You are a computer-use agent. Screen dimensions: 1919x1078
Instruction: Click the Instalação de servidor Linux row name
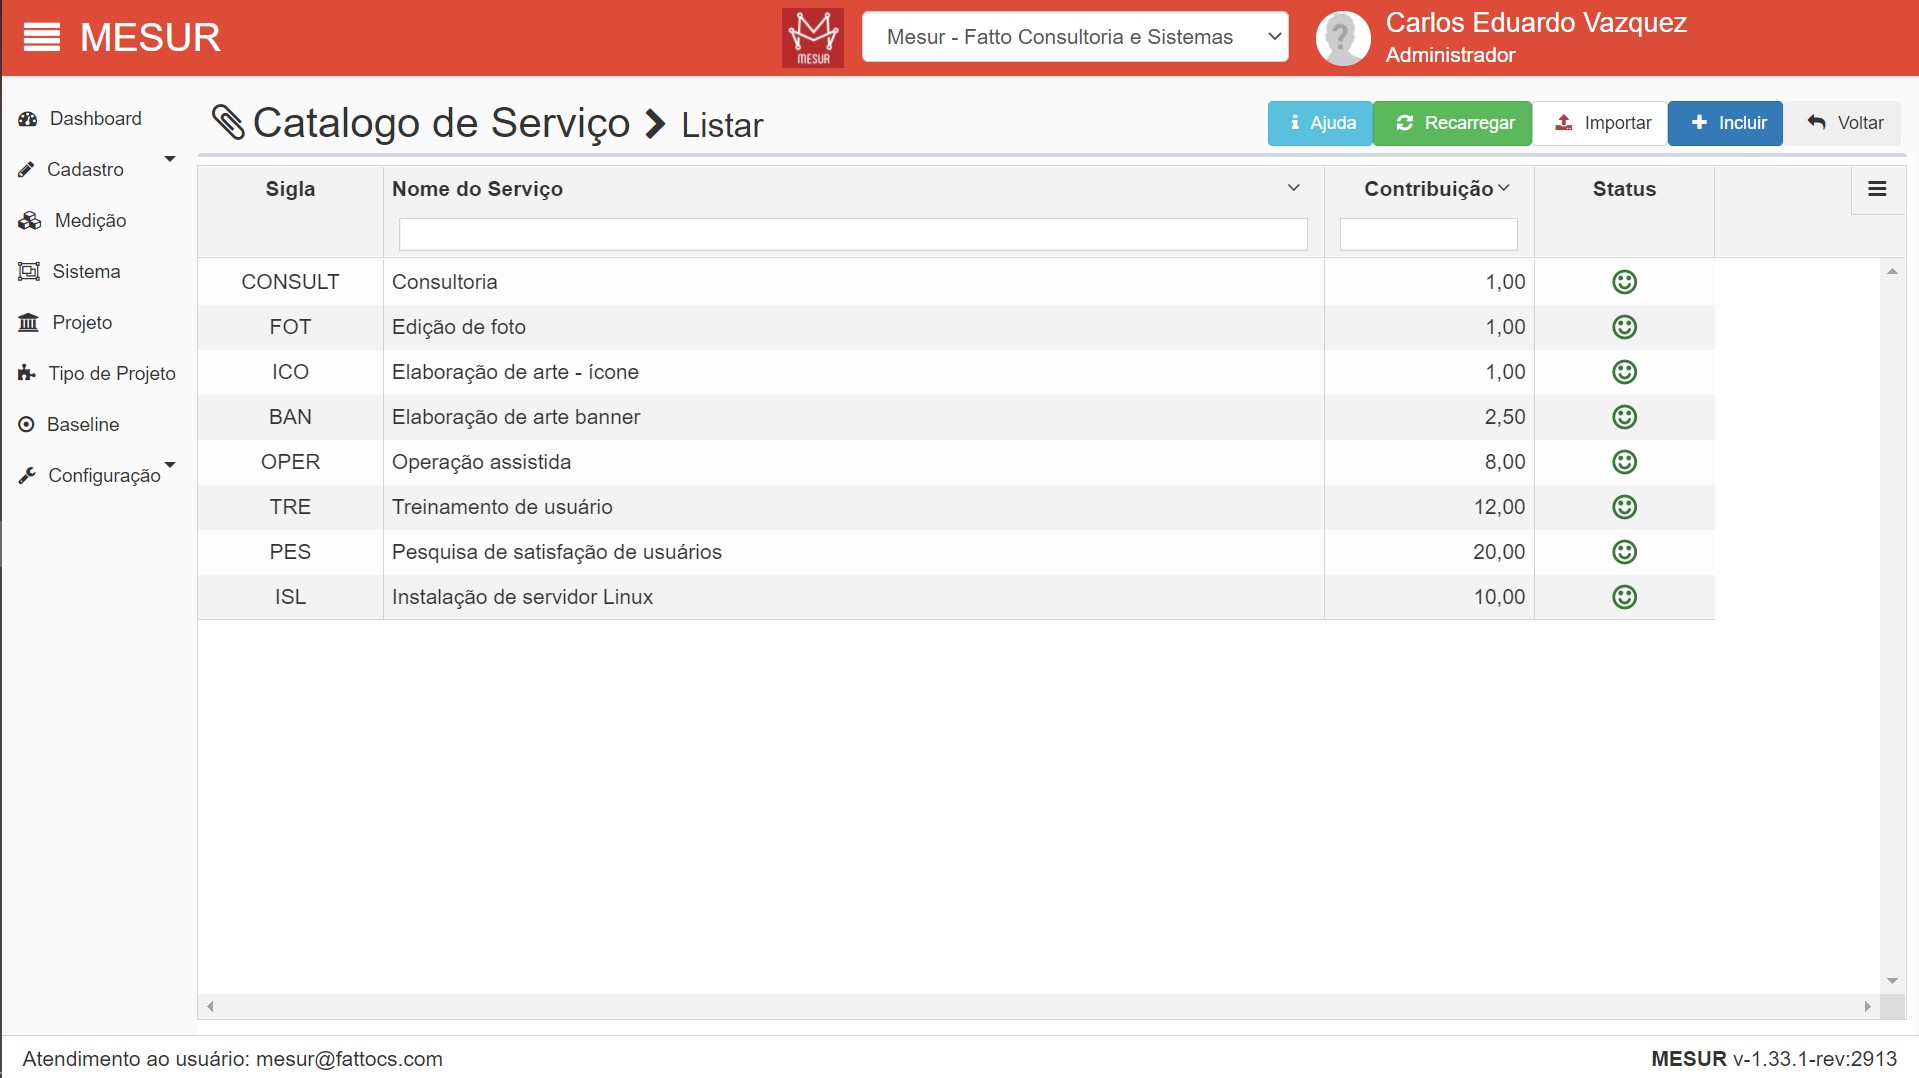point(522,597)
